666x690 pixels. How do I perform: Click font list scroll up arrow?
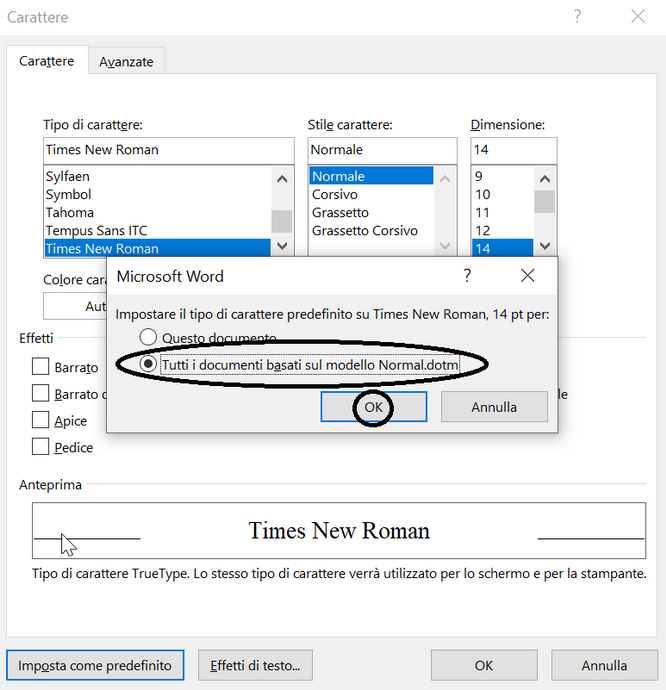coord(282,179)
